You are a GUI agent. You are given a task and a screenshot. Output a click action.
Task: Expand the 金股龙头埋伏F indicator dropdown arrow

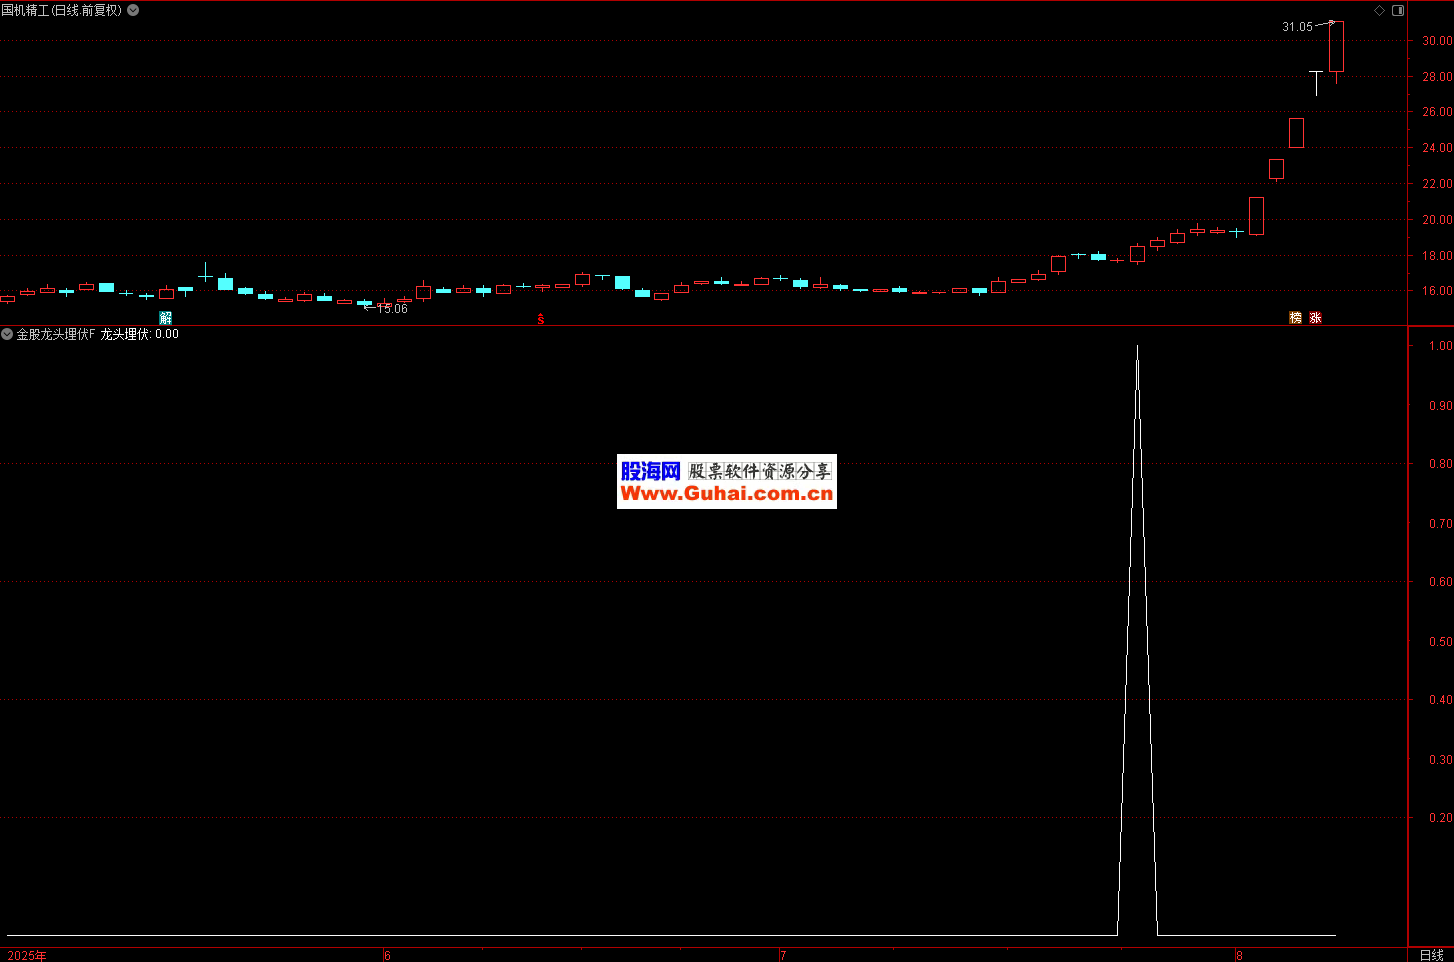click(7, 334)
